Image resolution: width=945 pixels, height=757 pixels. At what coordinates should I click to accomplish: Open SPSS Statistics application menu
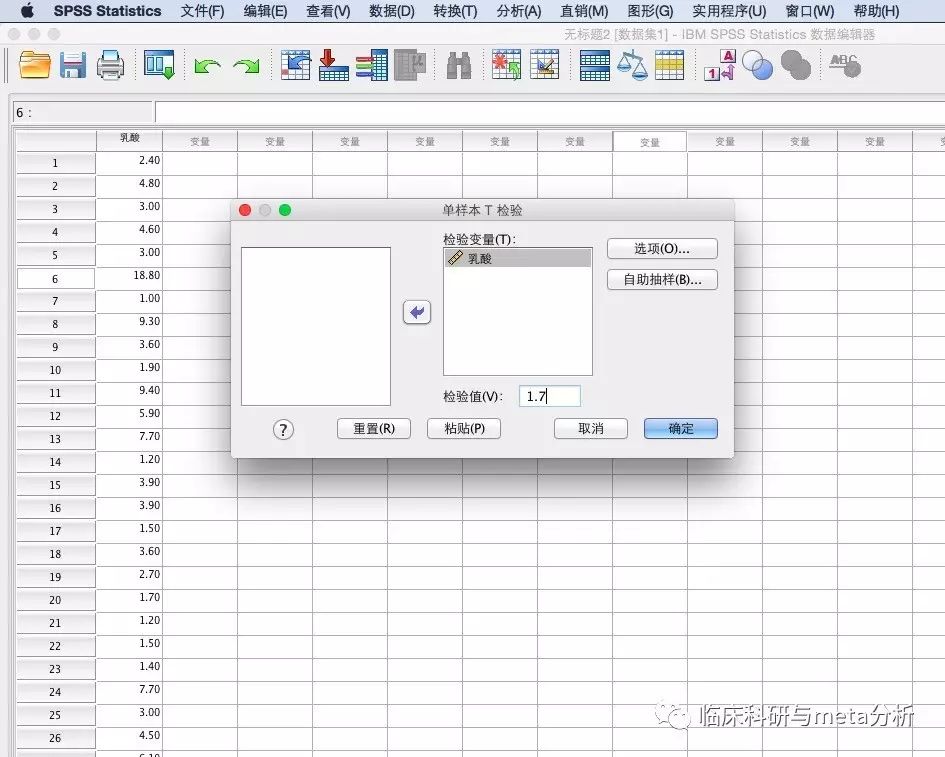(x=107, y=11)
